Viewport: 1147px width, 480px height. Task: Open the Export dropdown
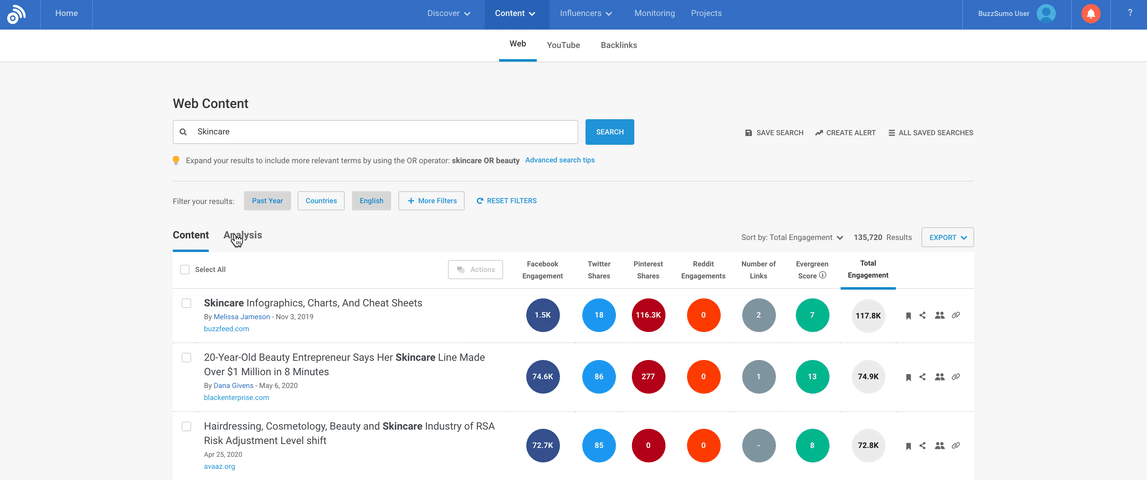(x=947, y=238)
